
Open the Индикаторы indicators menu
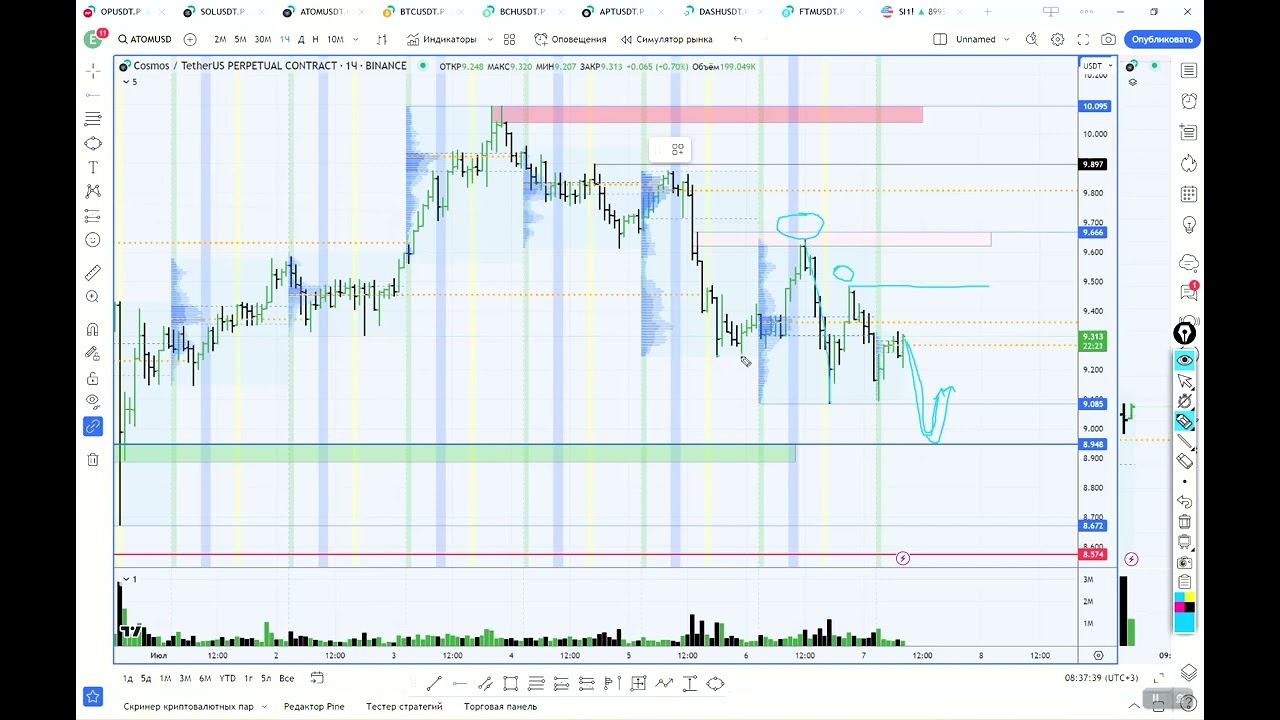442,39
